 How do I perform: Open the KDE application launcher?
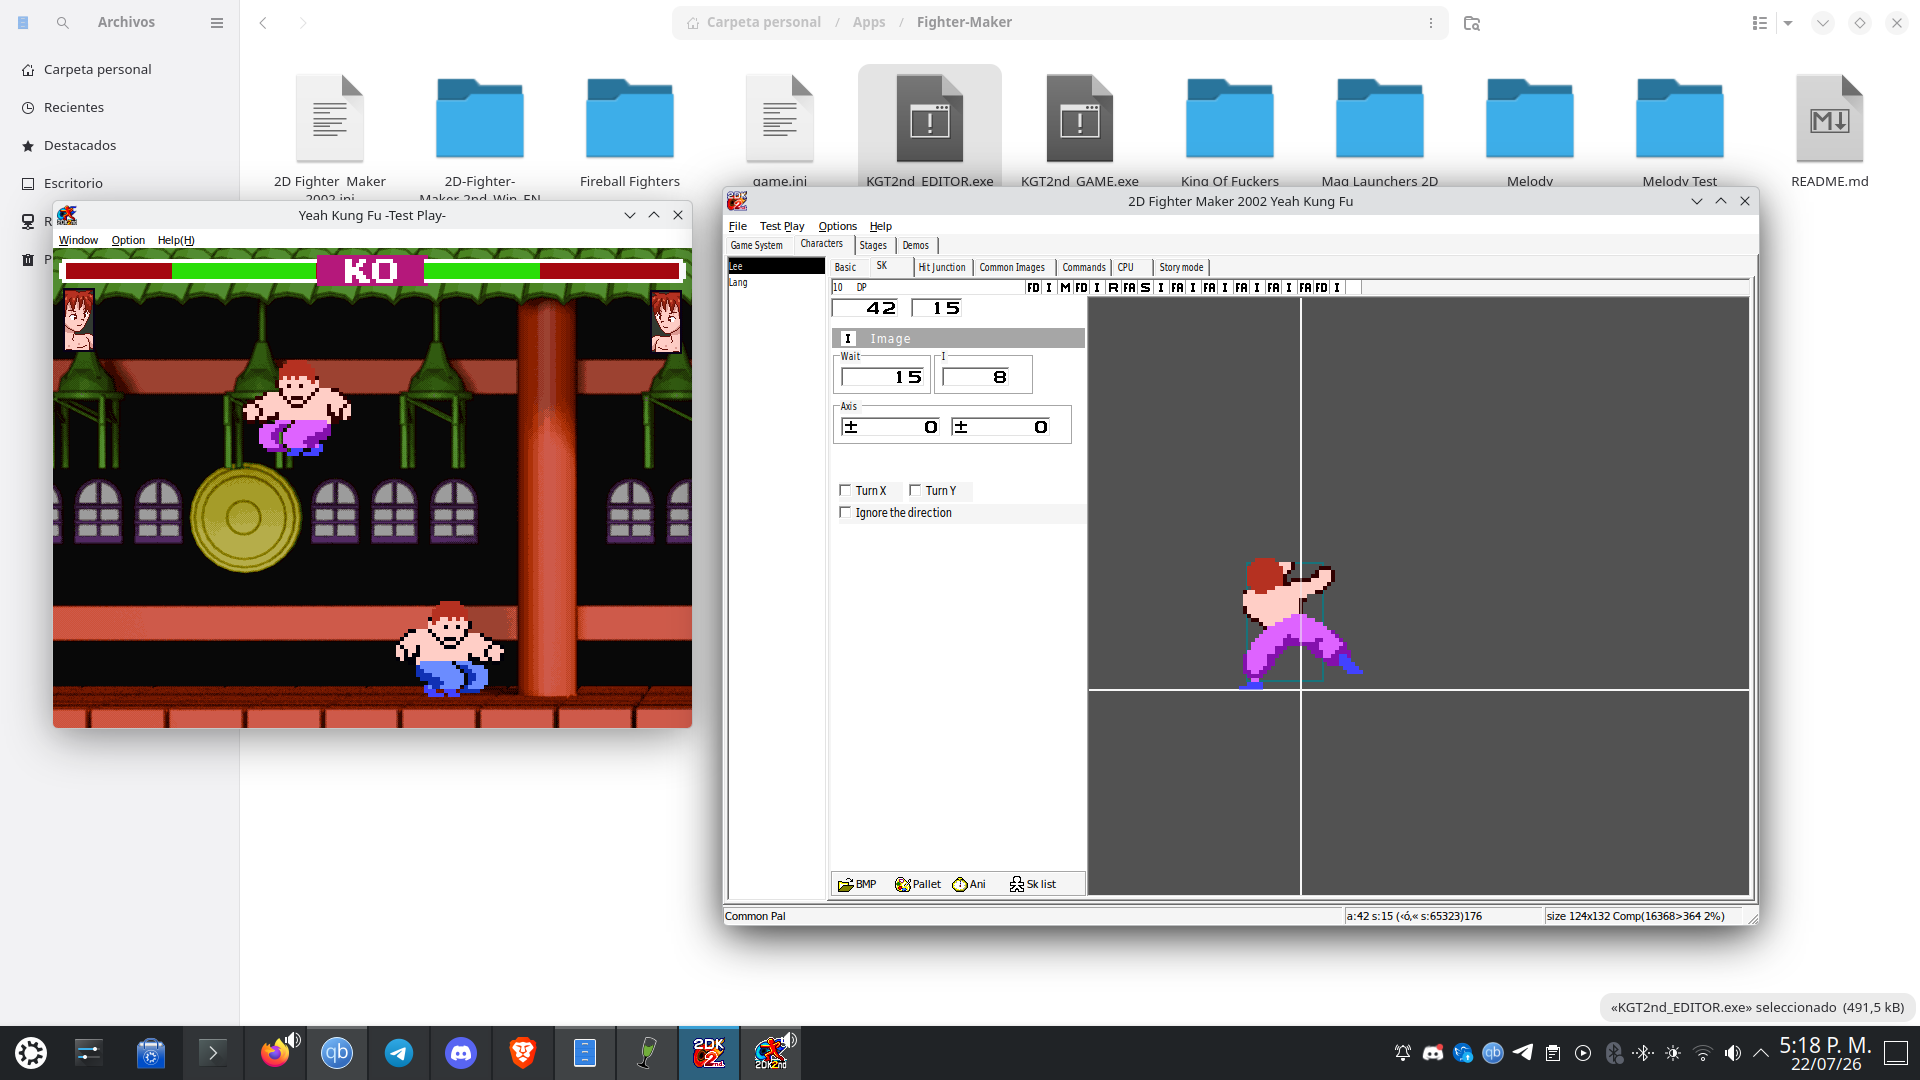(31, 1053)
